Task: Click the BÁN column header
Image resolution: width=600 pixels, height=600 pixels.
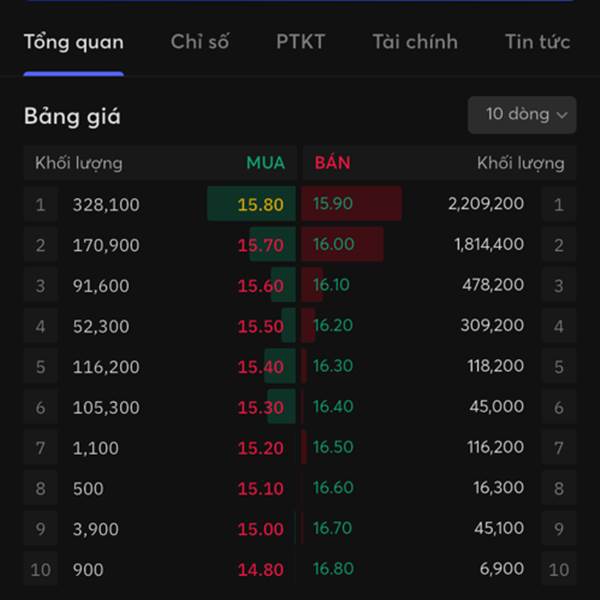Action: 333,163
